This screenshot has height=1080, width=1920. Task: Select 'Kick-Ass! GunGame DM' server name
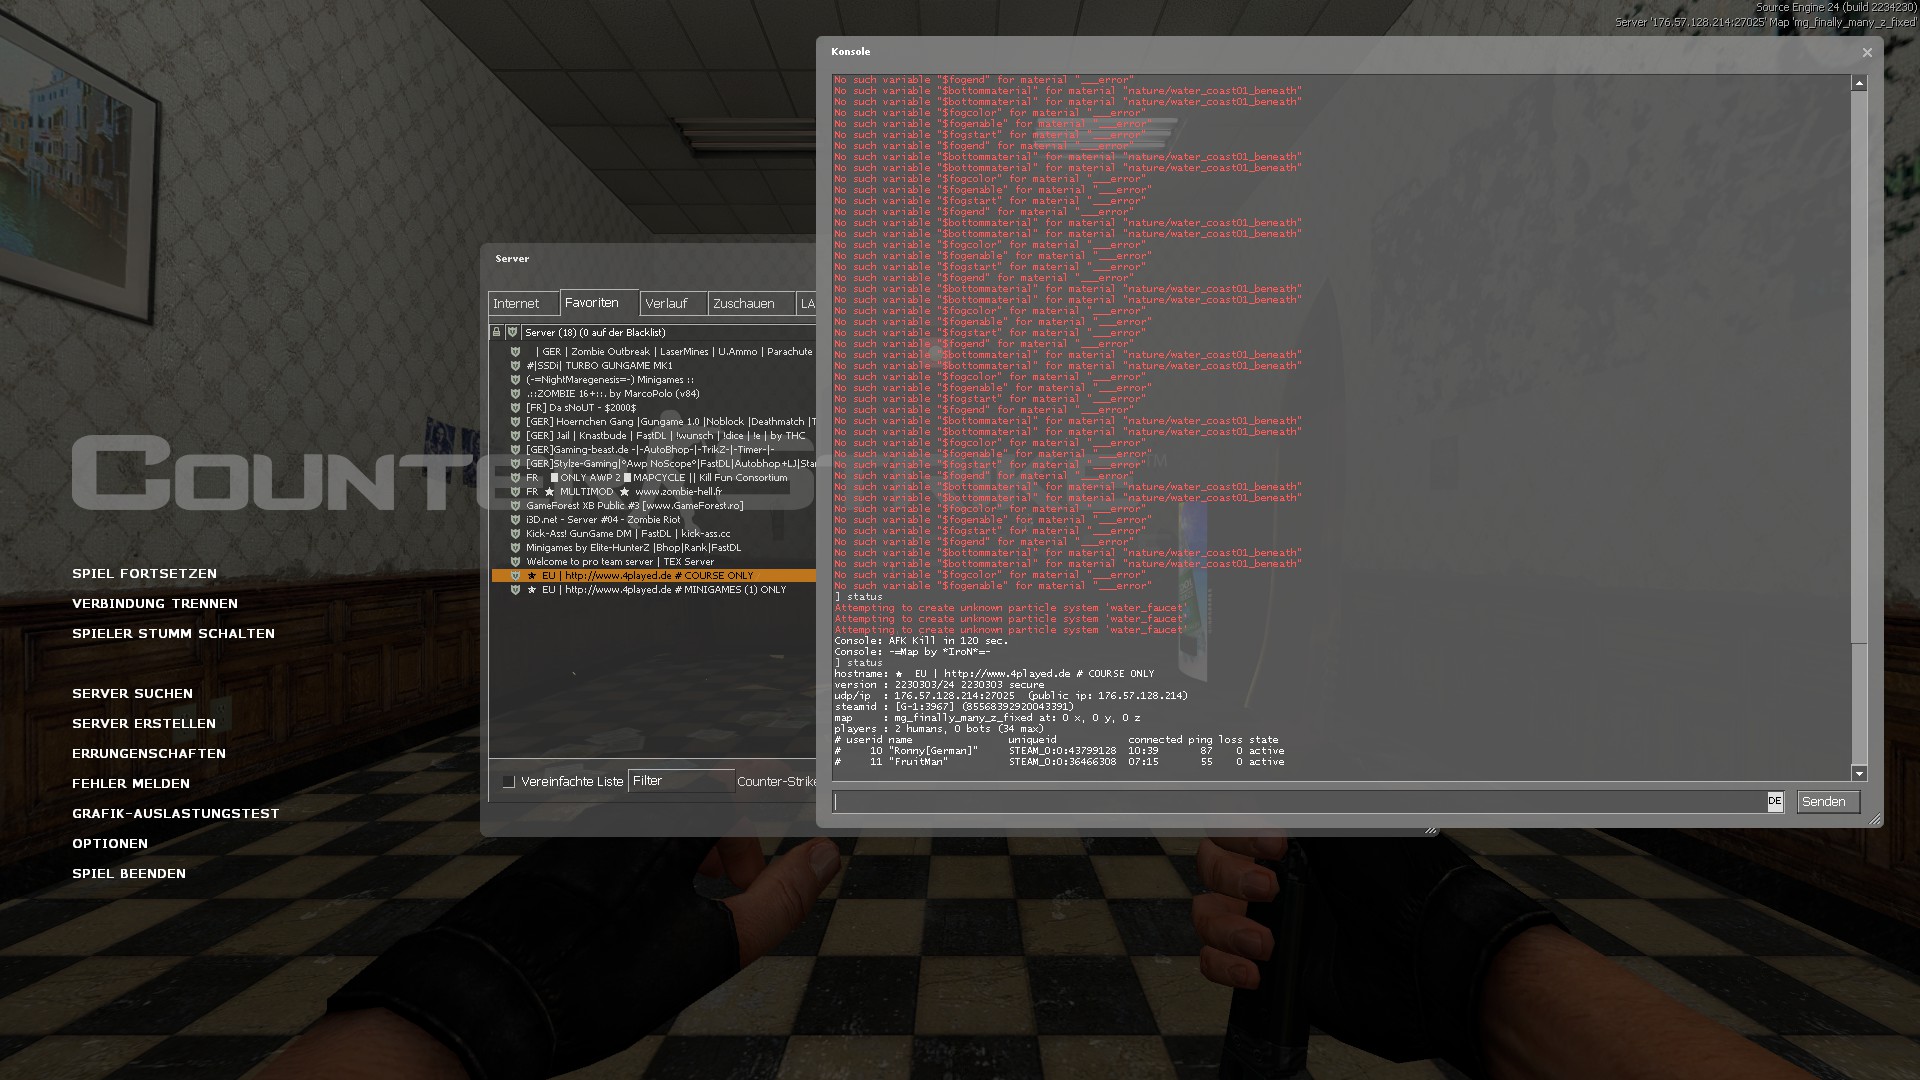pyautogui.click(x=628, y=534)
